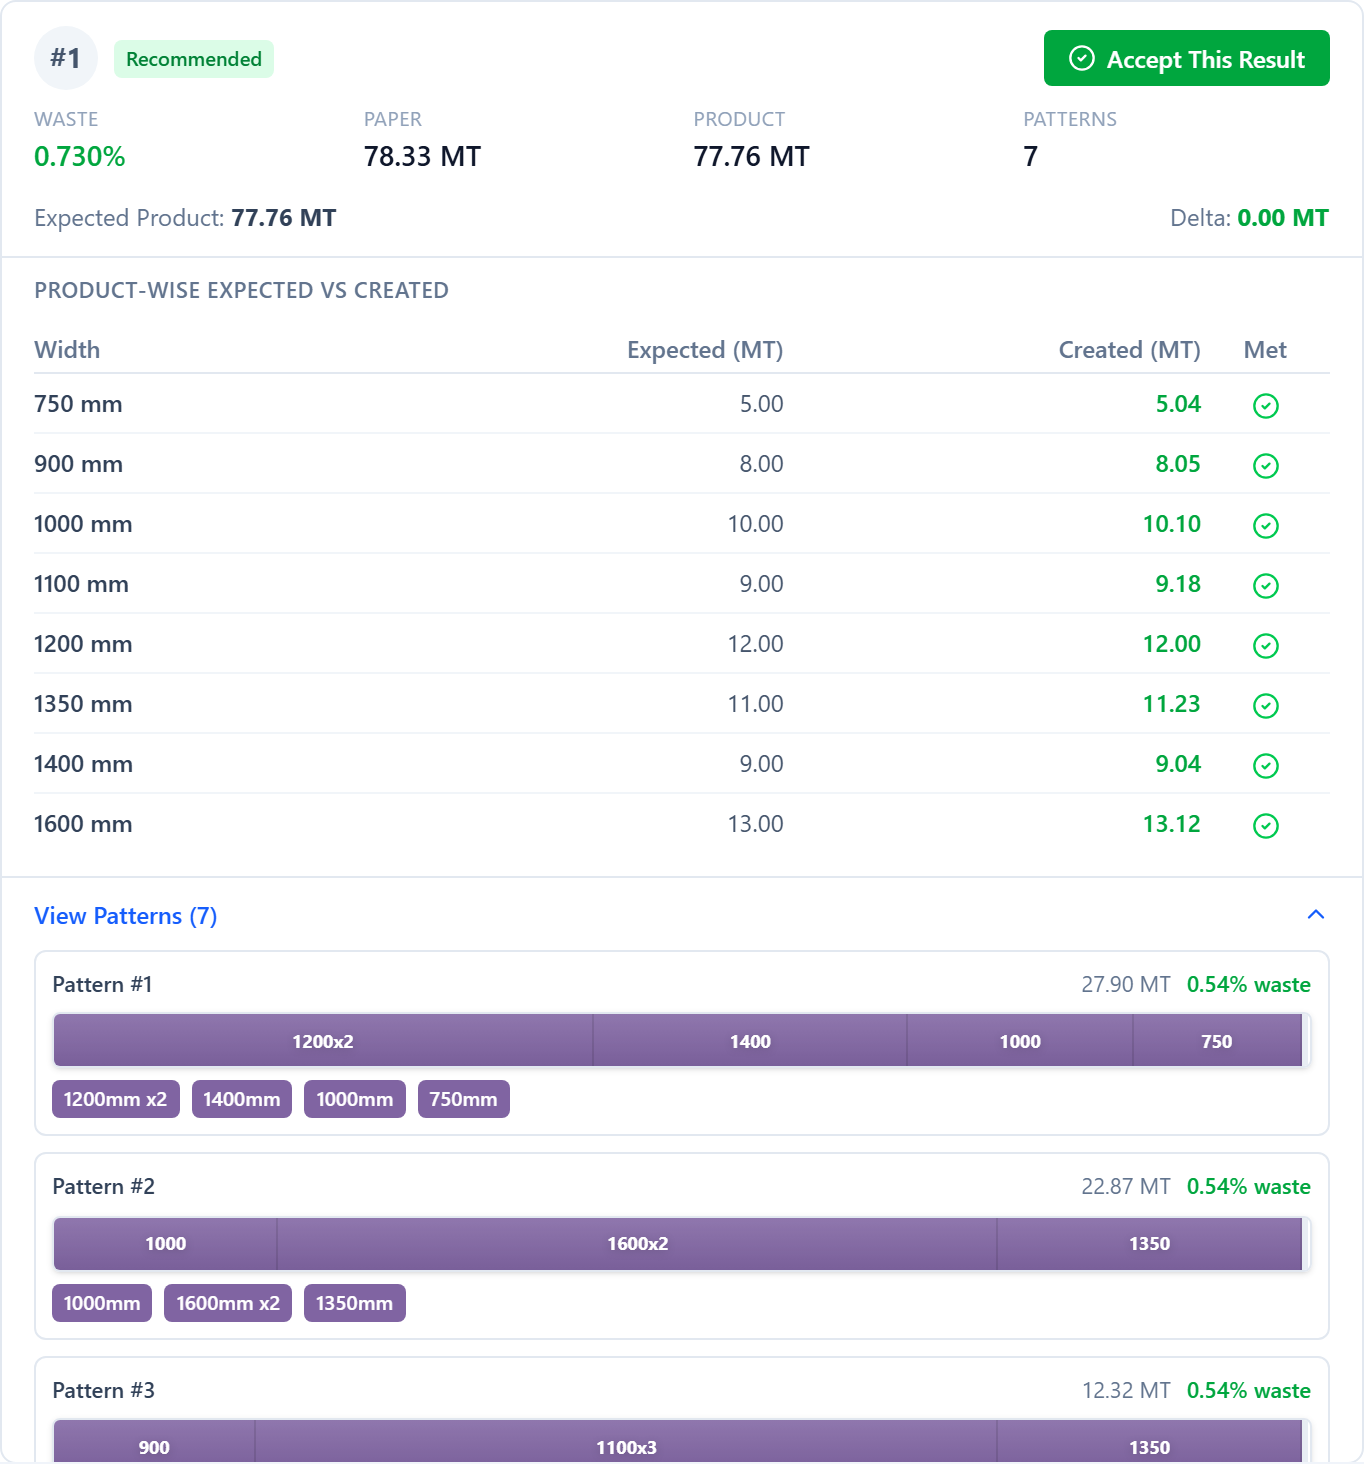The width and height of the screenshot is (1364, 1464).
Task: Click the Pattern #2 title
Action: pos(104,1186)
